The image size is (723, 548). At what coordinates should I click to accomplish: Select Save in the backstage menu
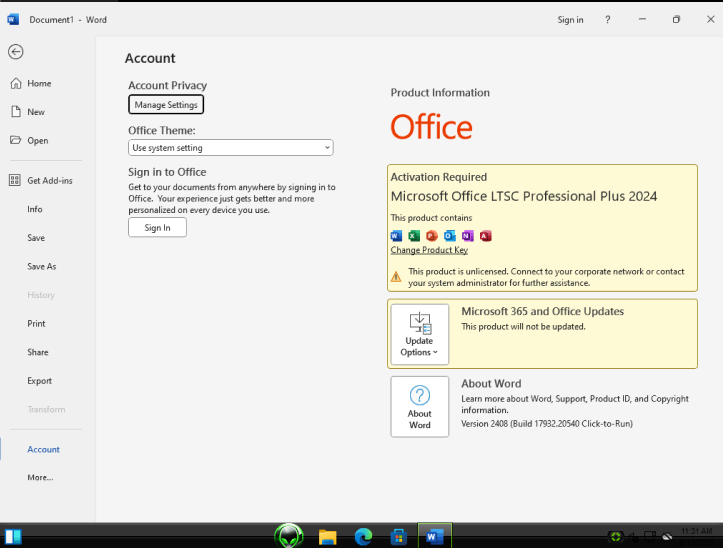tap(36, 238)
